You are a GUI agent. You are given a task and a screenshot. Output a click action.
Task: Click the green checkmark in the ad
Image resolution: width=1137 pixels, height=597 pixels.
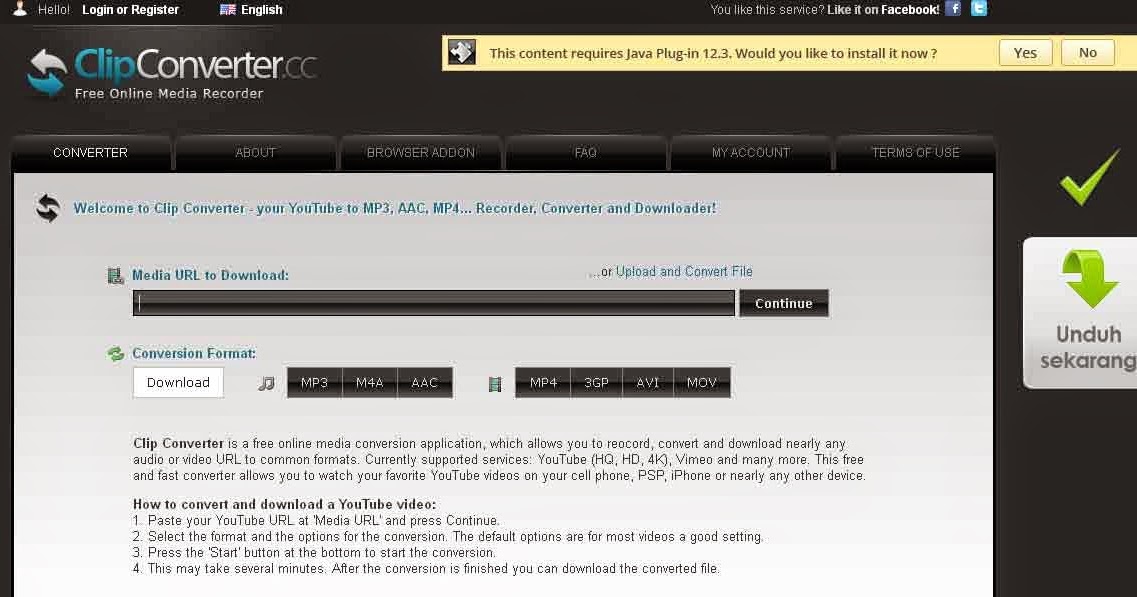pyautogui.click(x=1089, y=176)
